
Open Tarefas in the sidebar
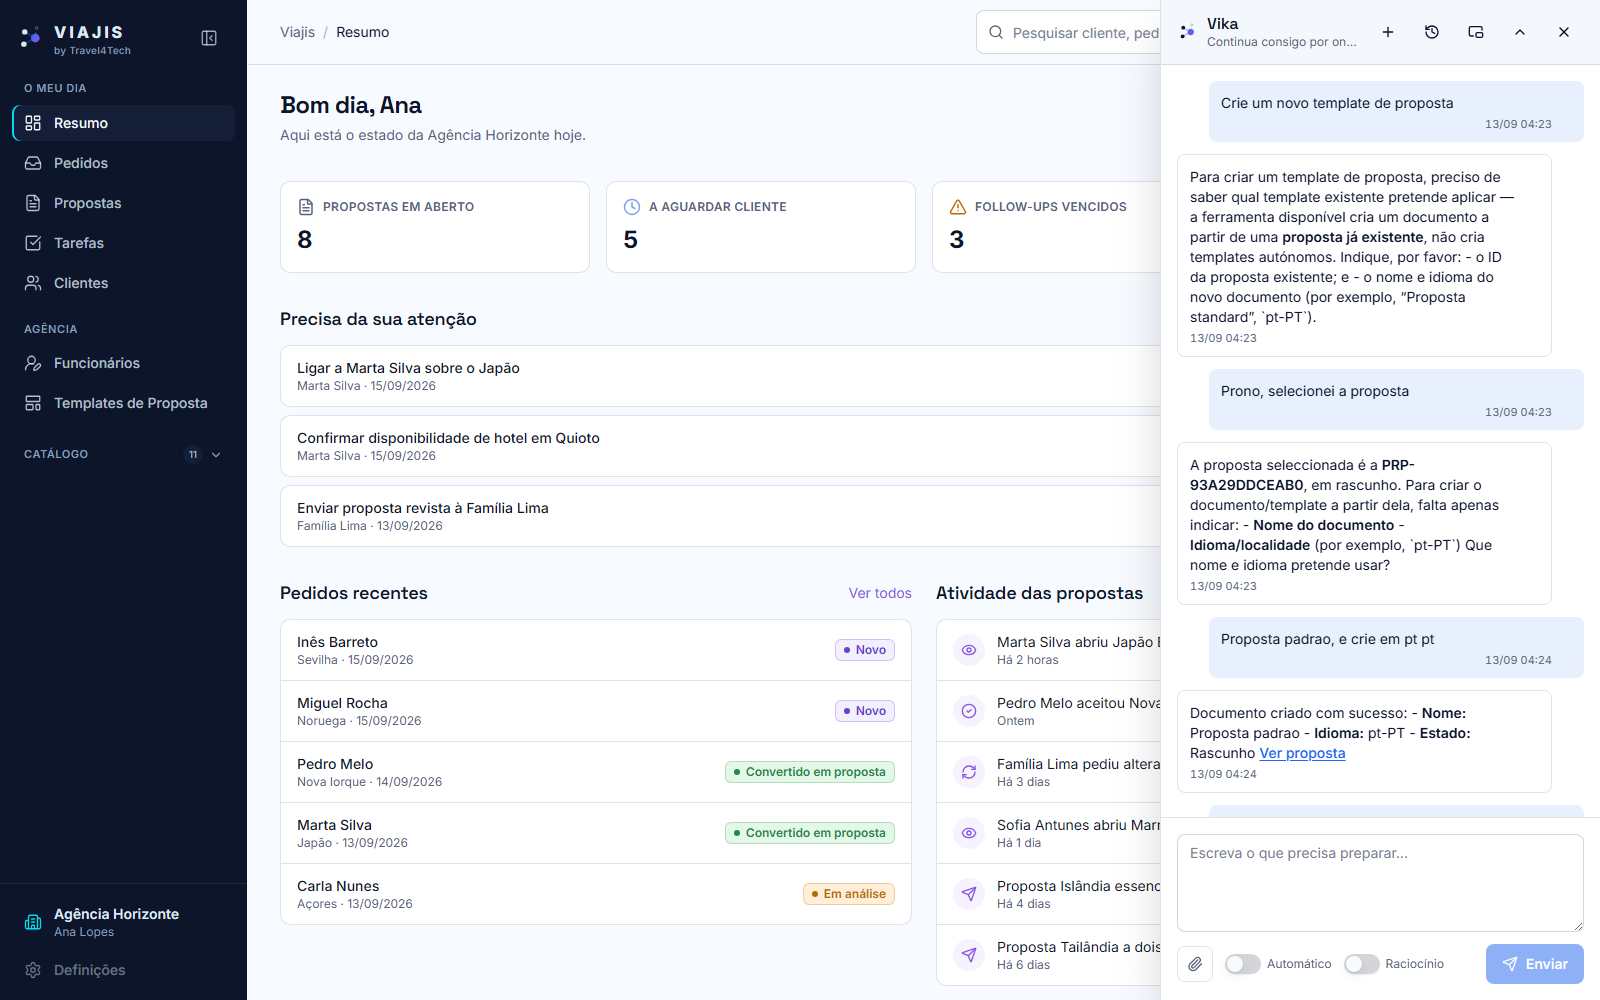click(124, 243)
